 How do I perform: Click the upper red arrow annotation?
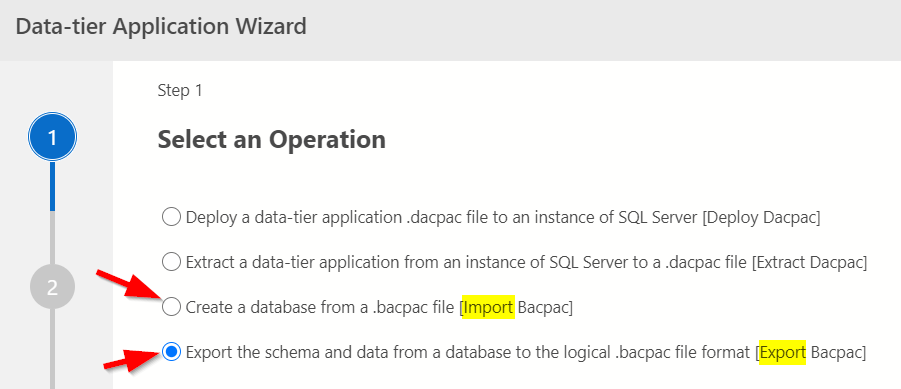click(x=129, y=284)
